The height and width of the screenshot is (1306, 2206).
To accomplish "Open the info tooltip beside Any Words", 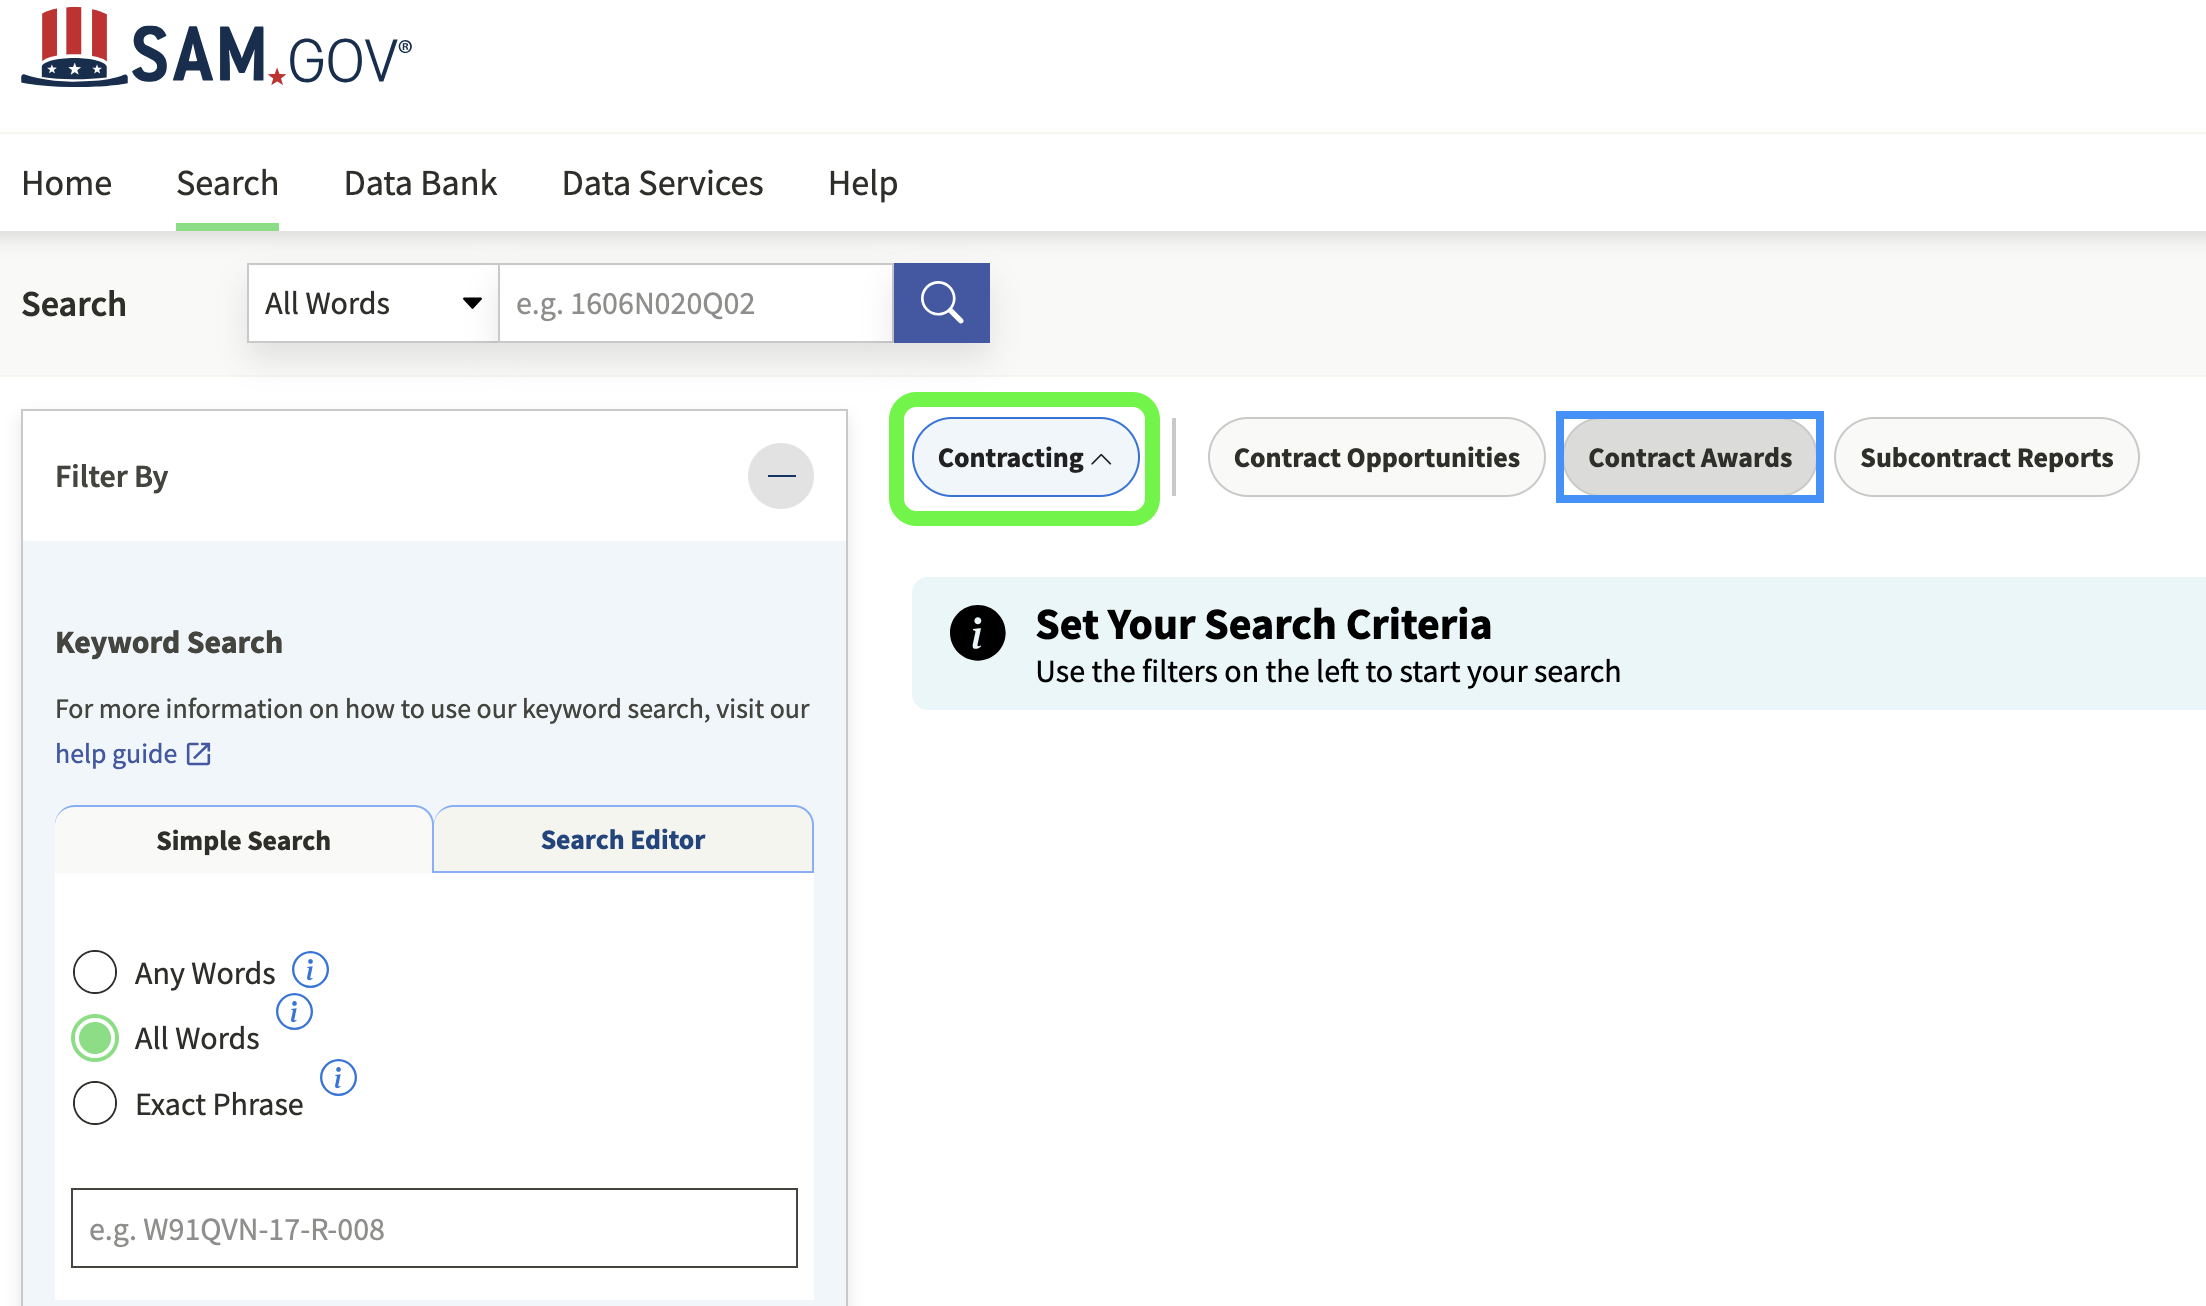I will pos(310,969).
